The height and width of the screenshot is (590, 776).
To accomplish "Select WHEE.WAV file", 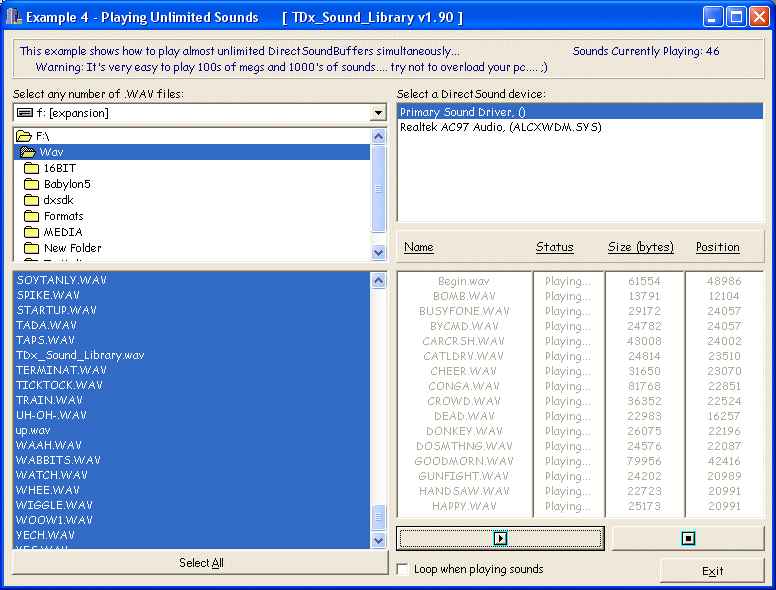I will [x=192, y=490].
